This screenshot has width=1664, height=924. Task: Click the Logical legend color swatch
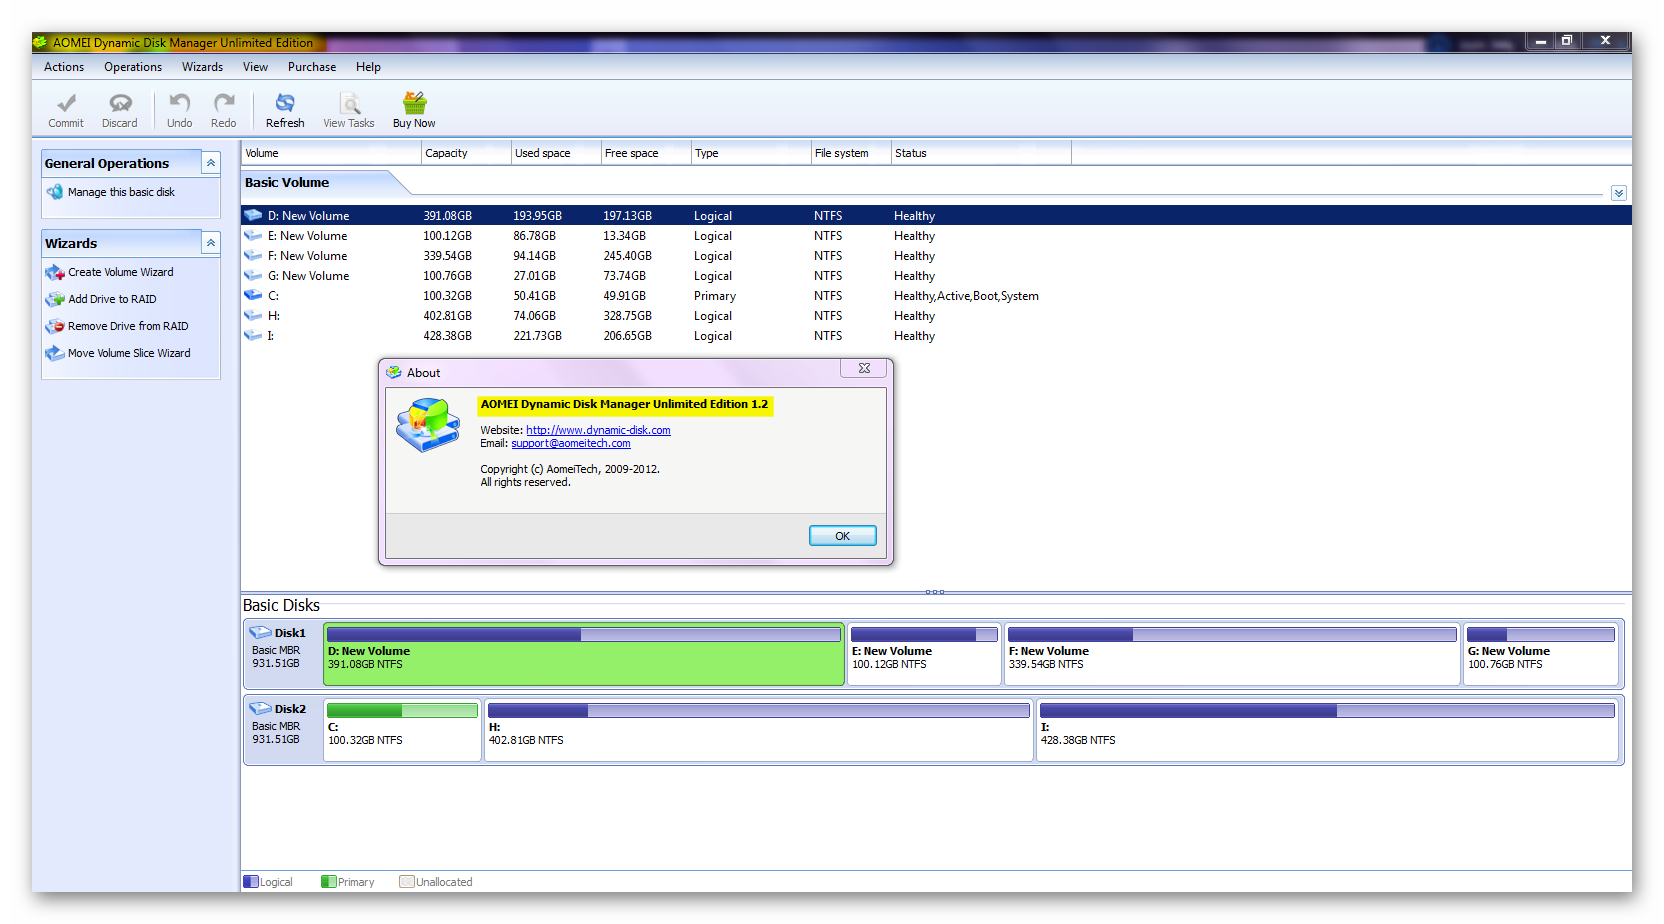point(251,882)
